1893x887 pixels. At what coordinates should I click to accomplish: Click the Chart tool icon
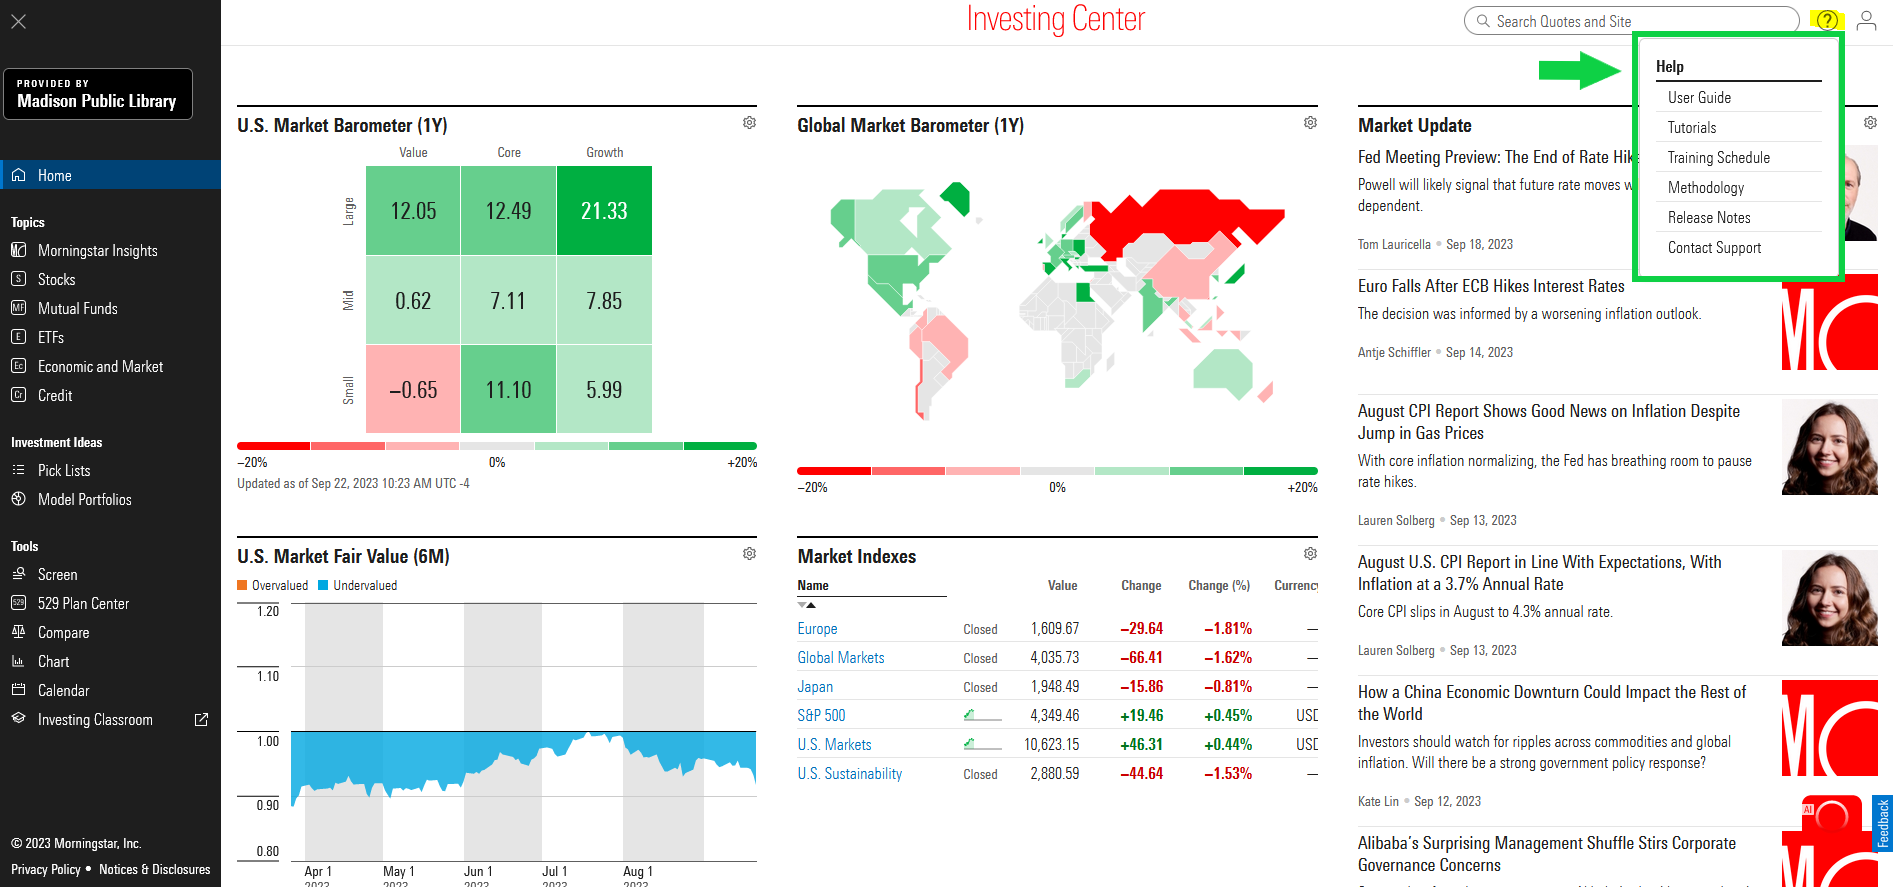click(x=18, y=661)
